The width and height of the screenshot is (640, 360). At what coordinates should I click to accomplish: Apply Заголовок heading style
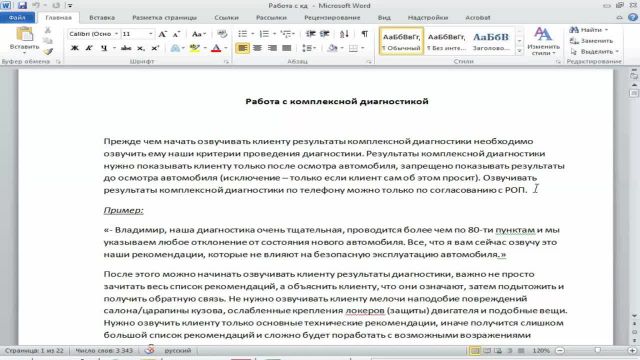491,41
